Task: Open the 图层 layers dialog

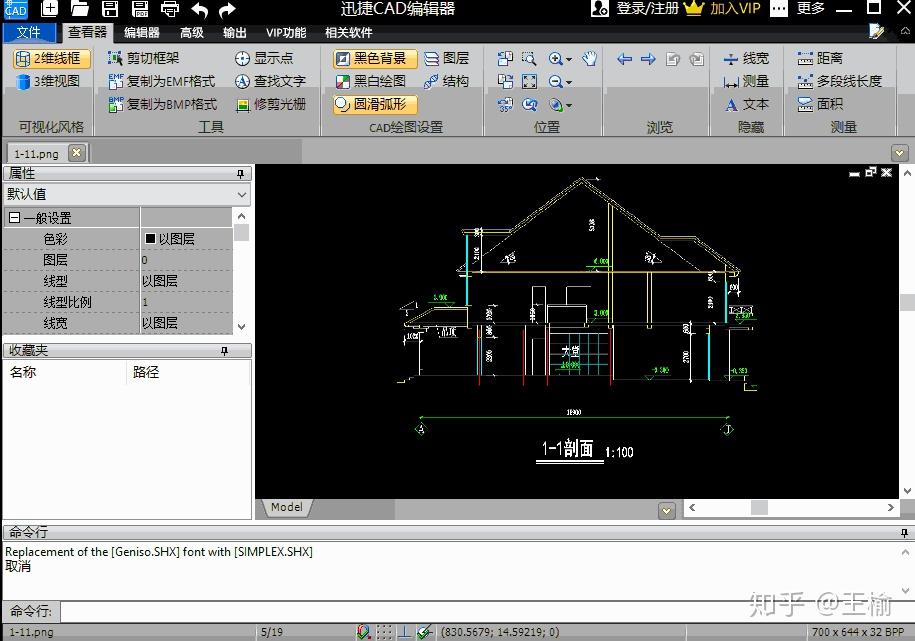Action: pos(446,58)
